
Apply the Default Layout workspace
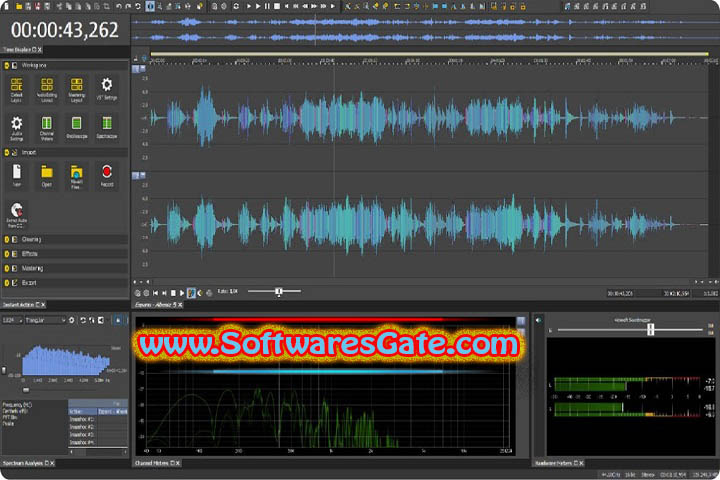pyautogui.click(x=17, y=89)
